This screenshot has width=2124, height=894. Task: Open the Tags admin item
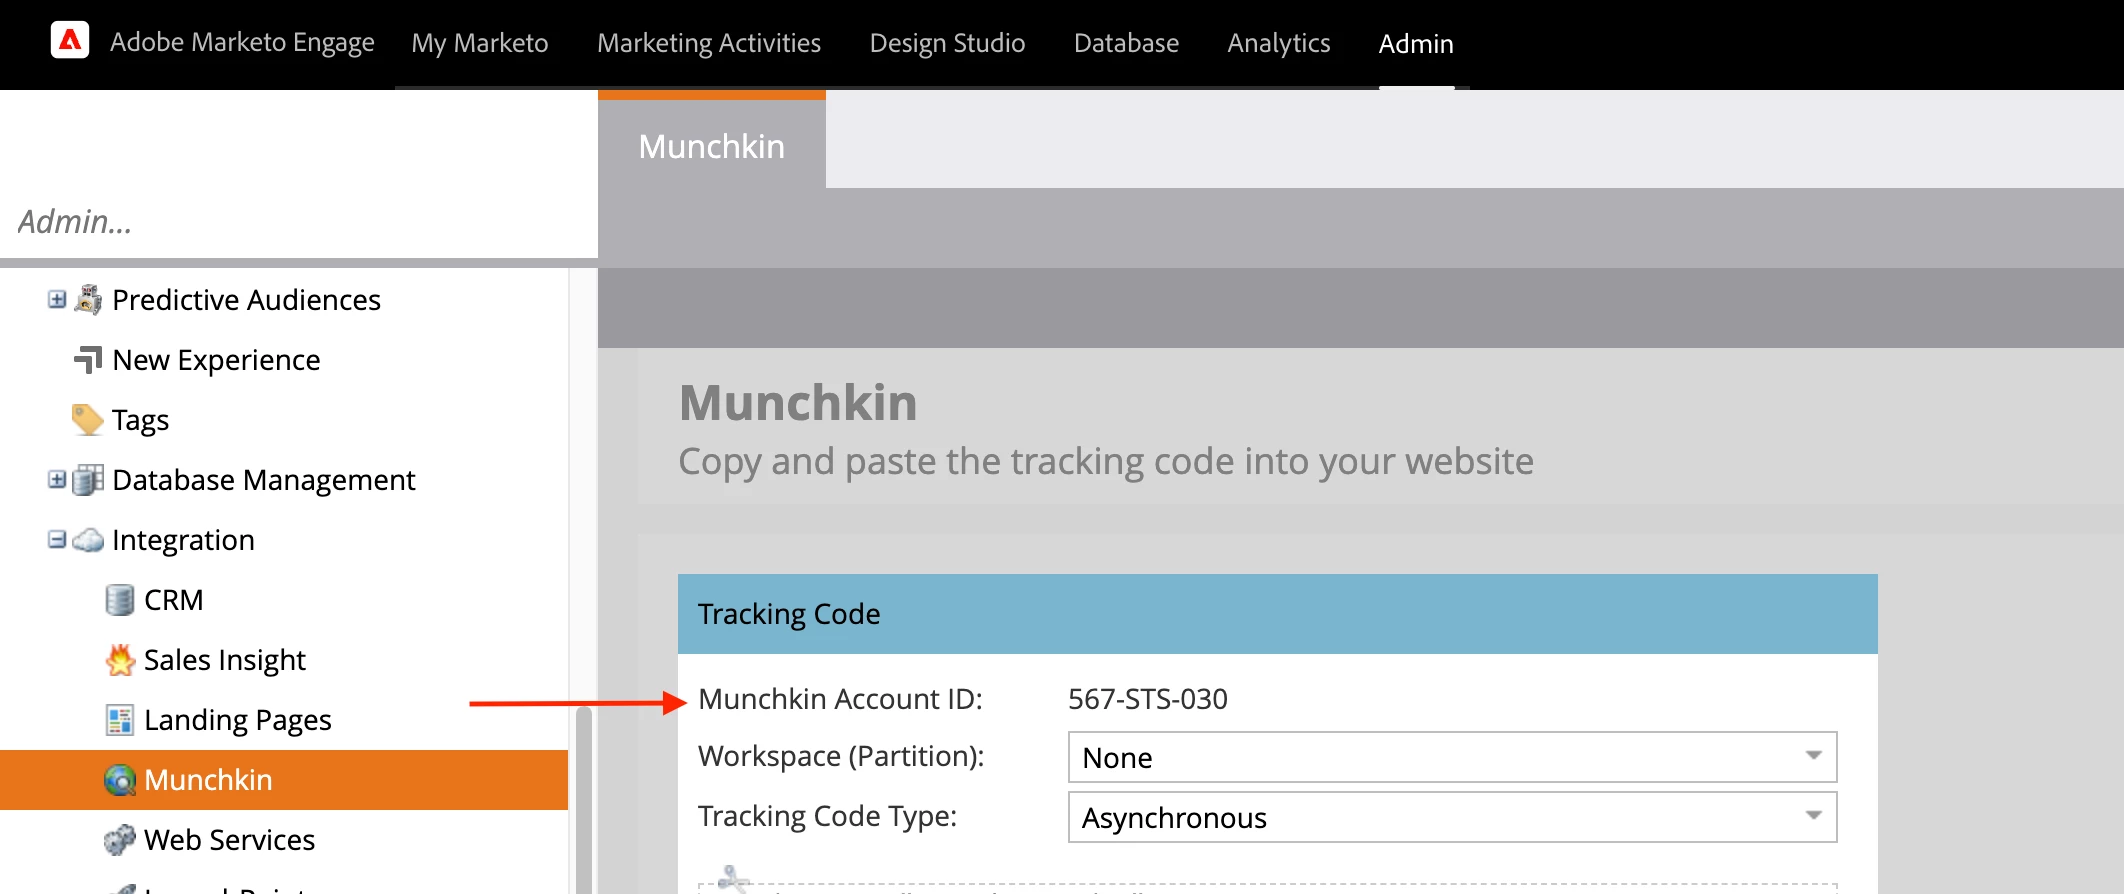(140, 420)
